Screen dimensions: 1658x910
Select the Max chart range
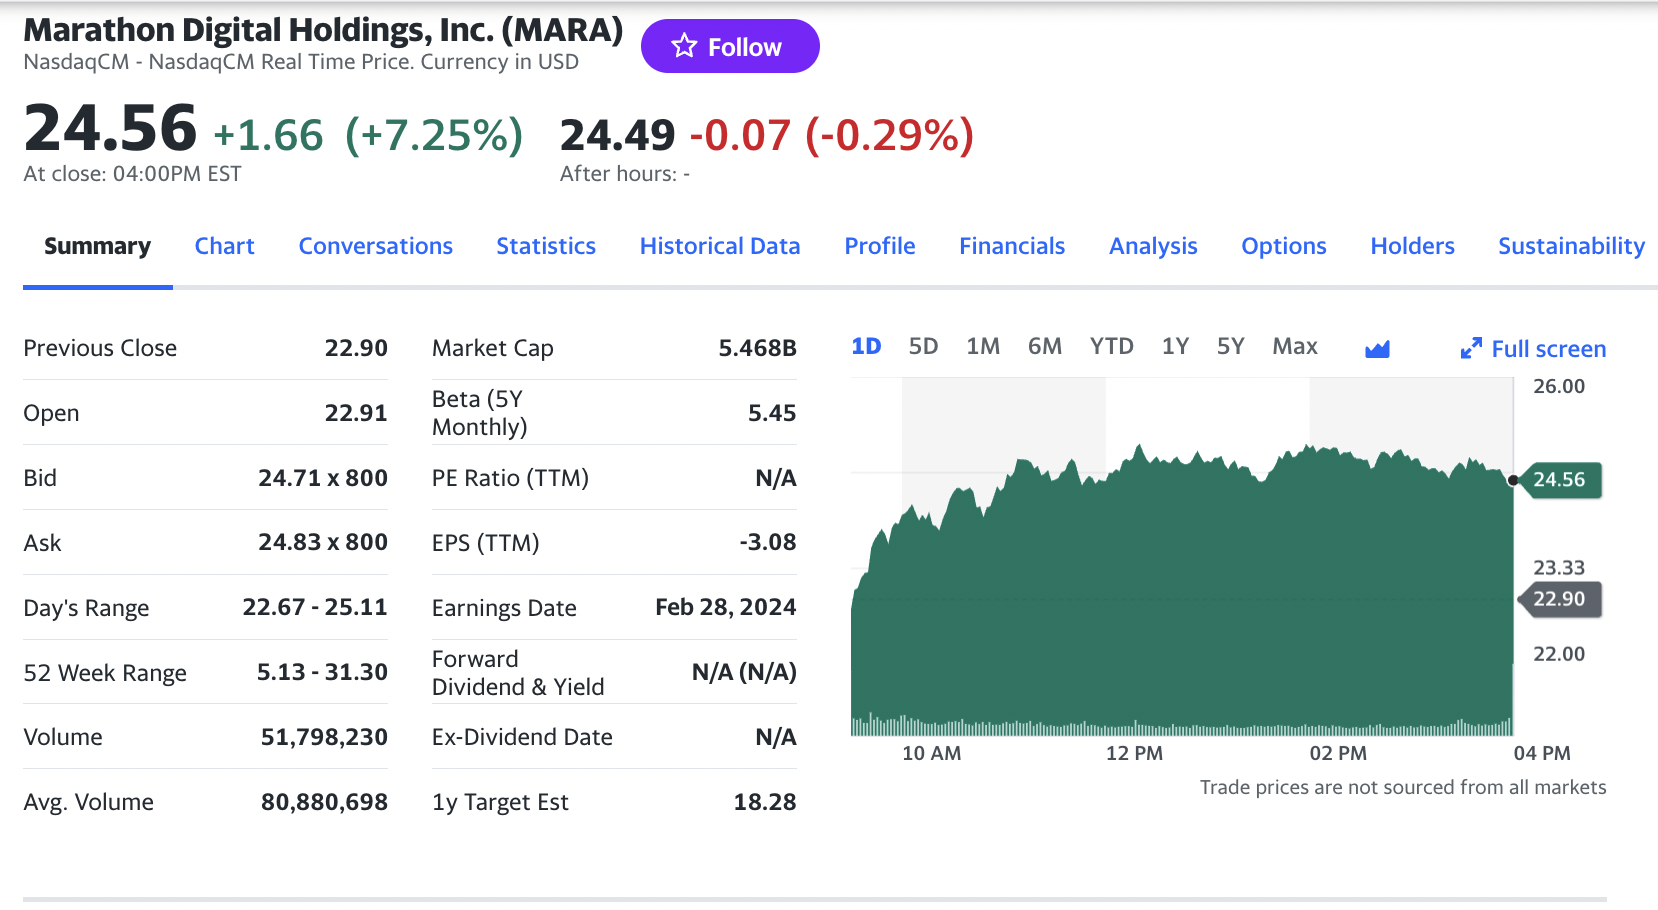pos(1294,346)
